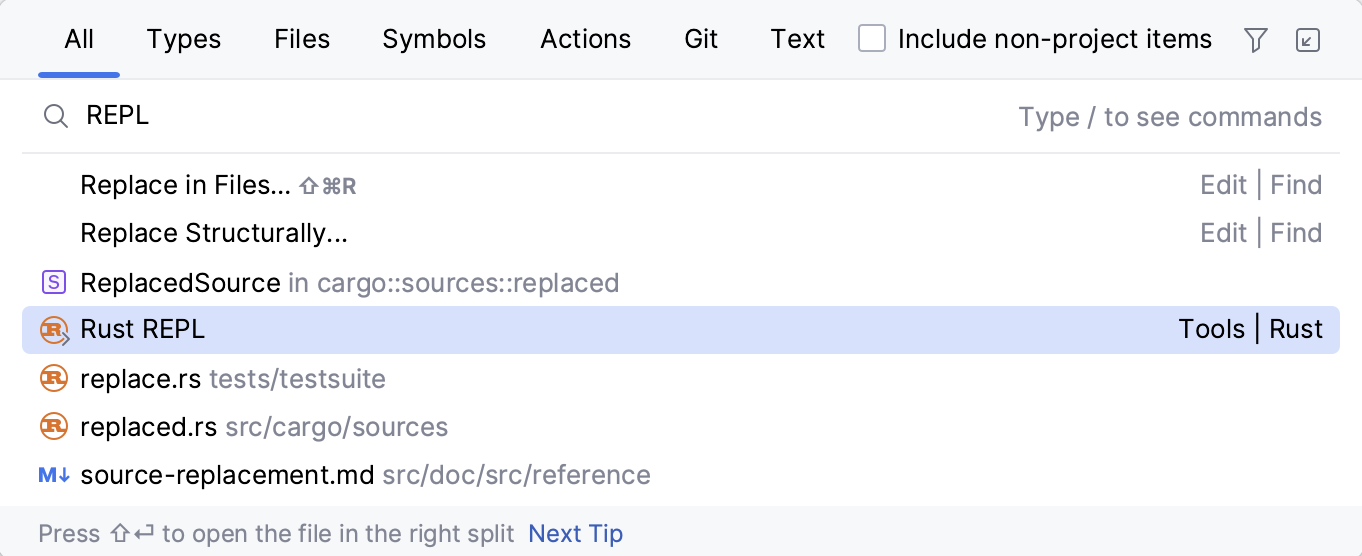The height and width of the screenshot is (556, 1362).
Task: Choose Replace Structurally action
Action: [214, 233]
